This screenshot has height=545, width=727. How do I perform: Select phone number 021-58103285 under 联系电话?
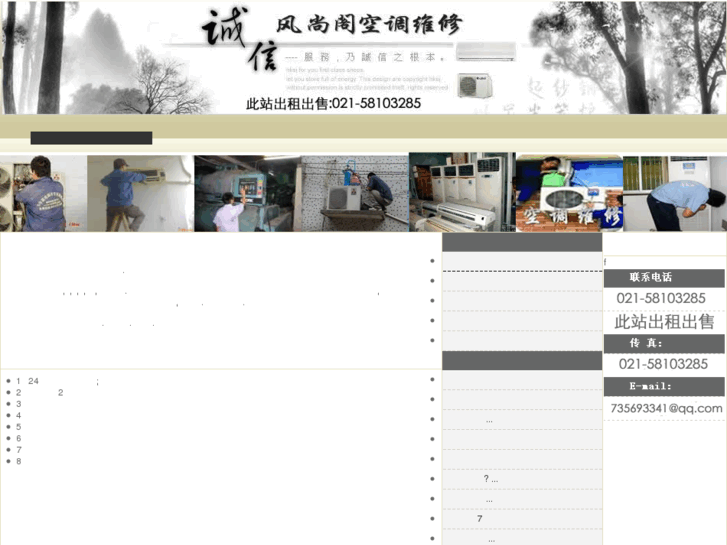point(661,298)
